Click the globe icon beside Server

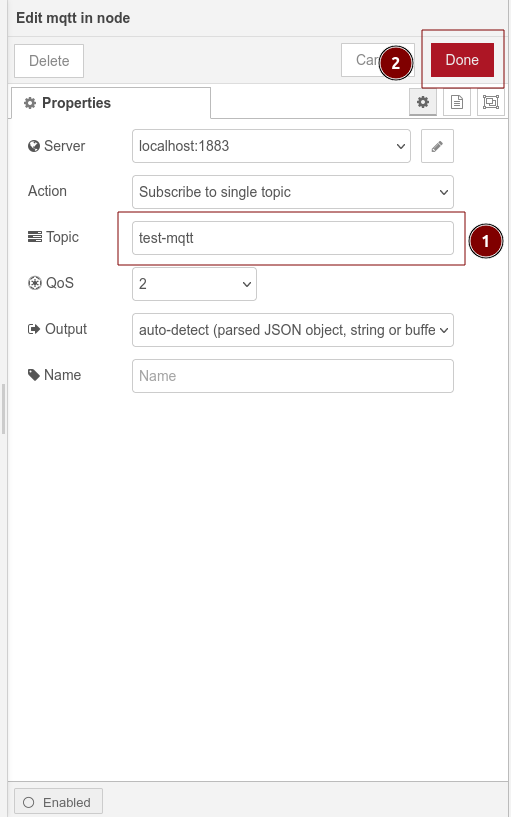coord(34,146)
